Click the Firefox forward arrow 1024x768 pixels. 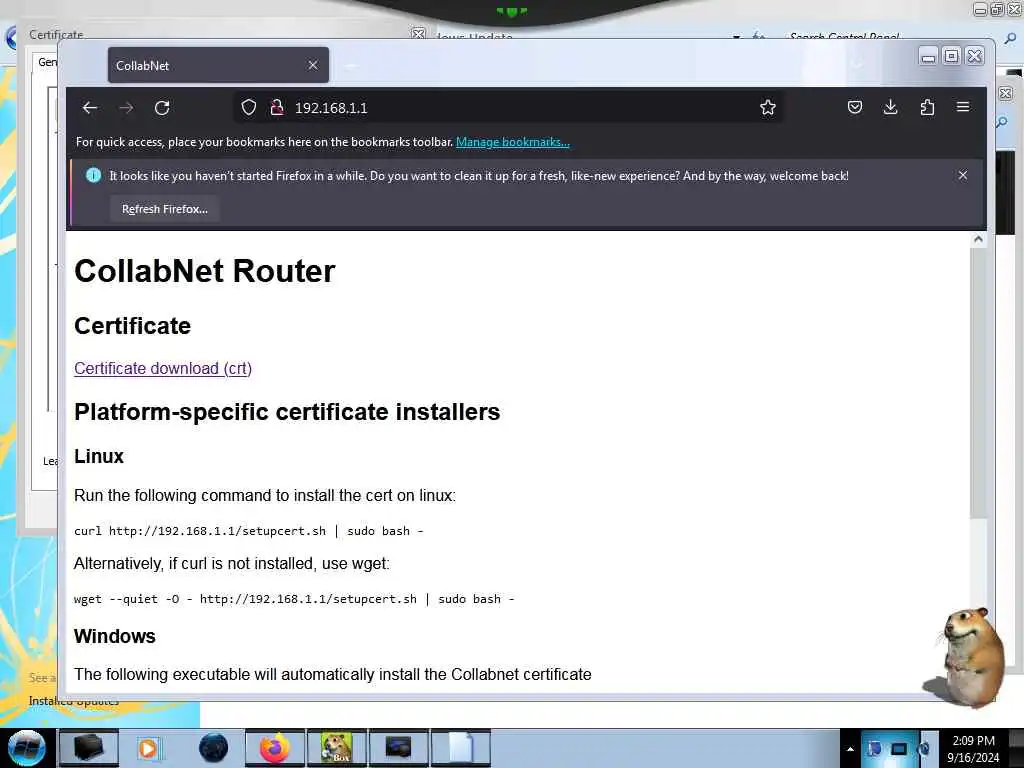click(x=126, y=108)
